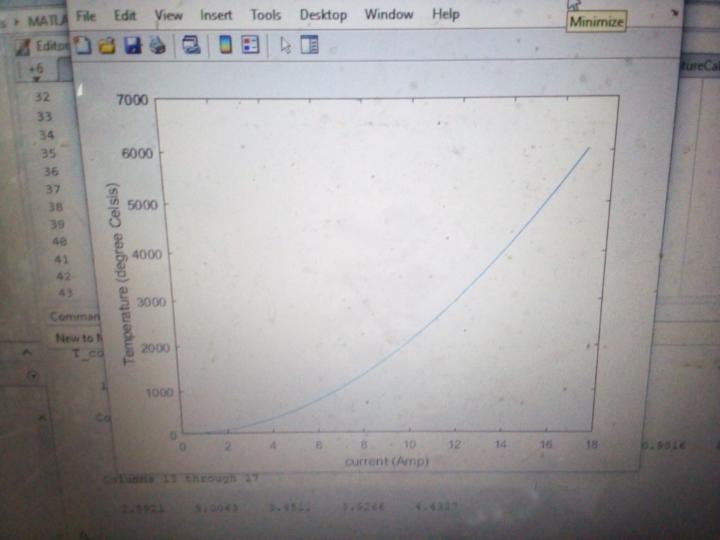Click the Print Figure icon
Screen dimensions: 720x540
(158, 45)
